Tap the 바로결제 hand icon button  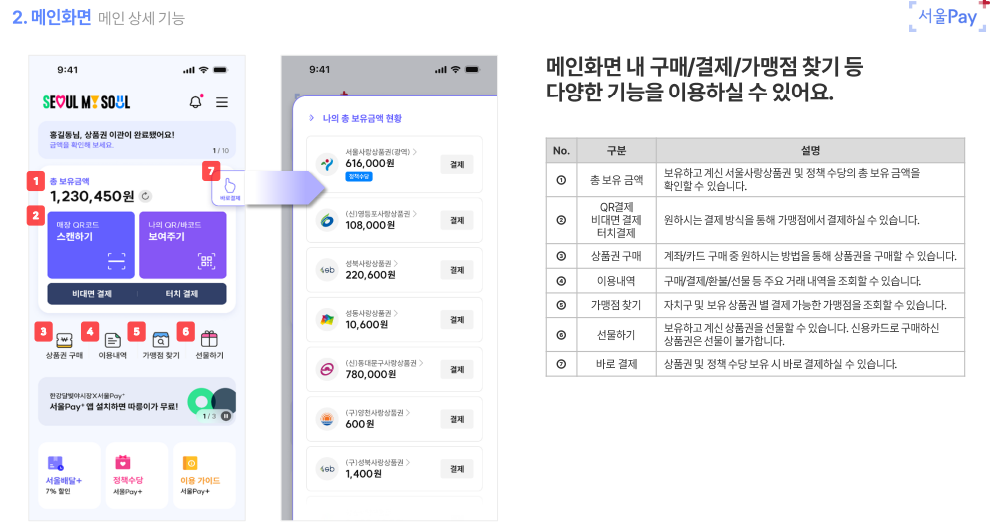pos(230,188)
